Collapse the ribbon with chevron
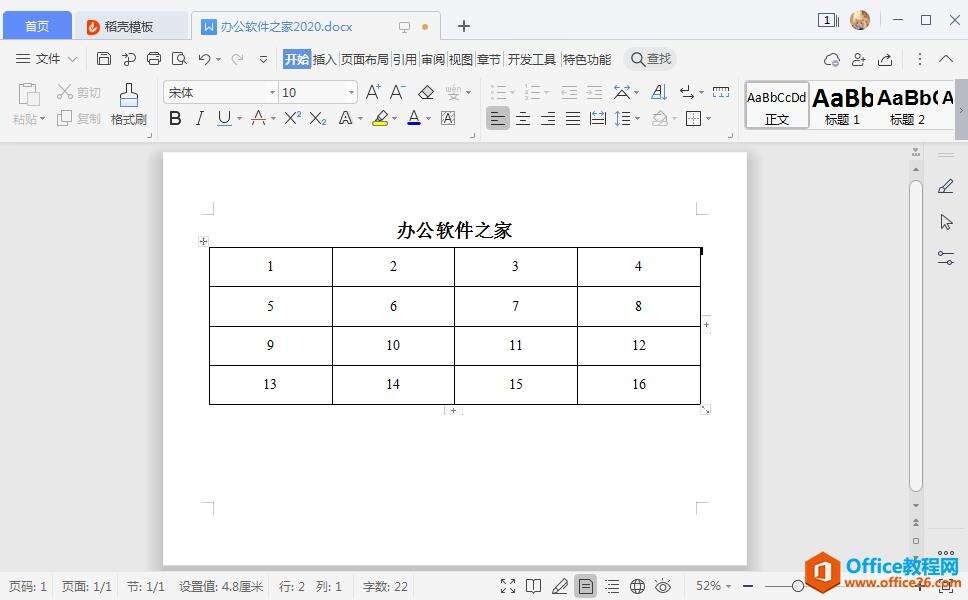 pyautogui.click(x=946, y=59)
